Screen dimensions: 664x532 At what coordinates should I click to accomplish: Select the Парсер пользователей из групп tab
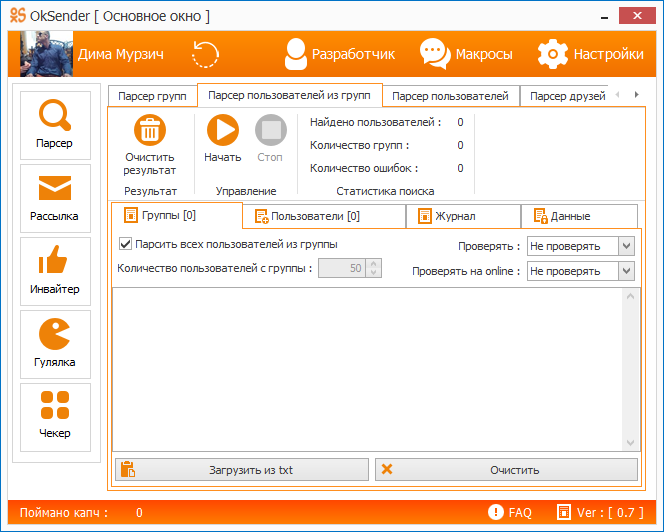[x=290, y=95]
